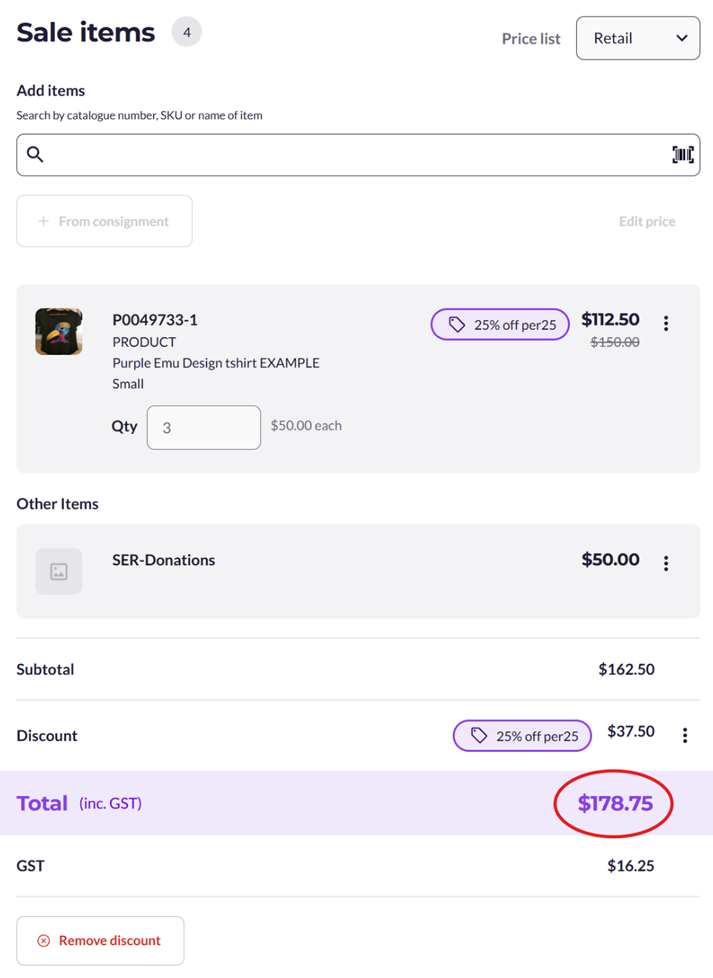Screen dimensions: 713x978
Task: Click the Remove discount button
Action: 100,941
